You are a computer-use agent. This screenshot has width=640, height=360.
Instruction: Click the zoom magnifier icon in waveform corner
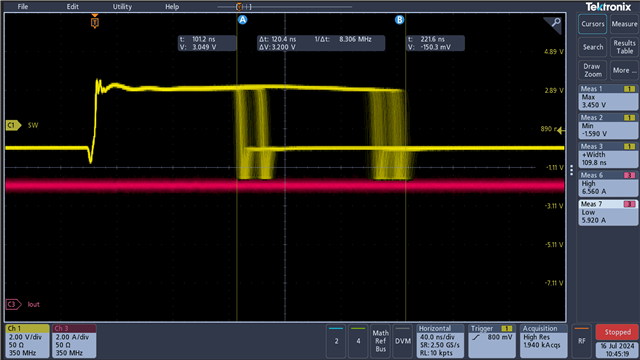[554, 24]
